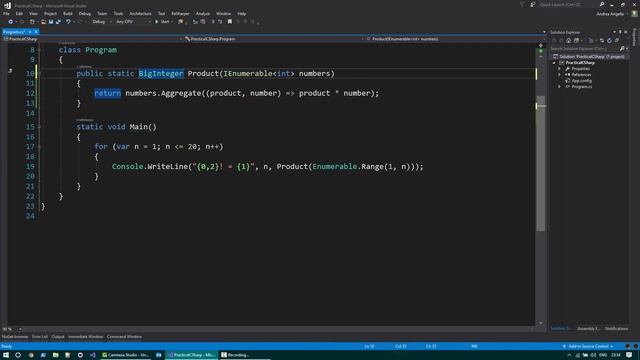Open the Output tab

(x=58, y=337)
